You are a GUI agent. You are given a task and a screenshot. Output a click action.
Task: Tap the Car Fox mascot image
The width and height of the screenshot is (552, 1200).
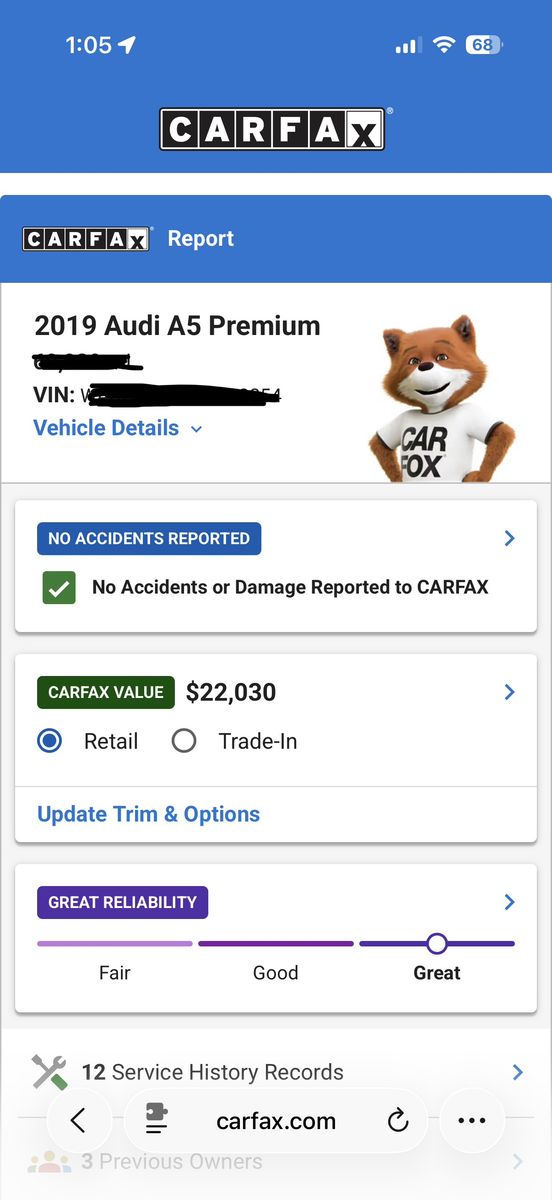(x=440, y=398)
